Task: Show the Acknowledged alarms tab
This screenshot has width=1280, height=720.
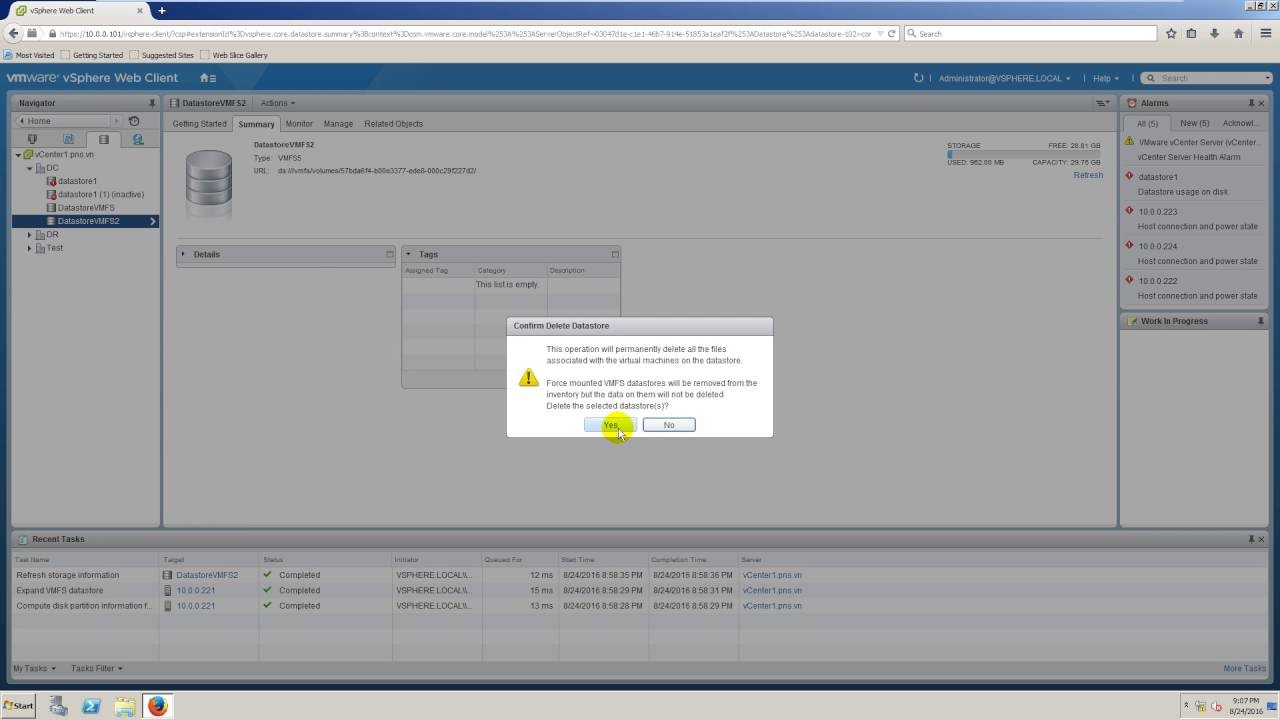Action: click(1241, 123)
